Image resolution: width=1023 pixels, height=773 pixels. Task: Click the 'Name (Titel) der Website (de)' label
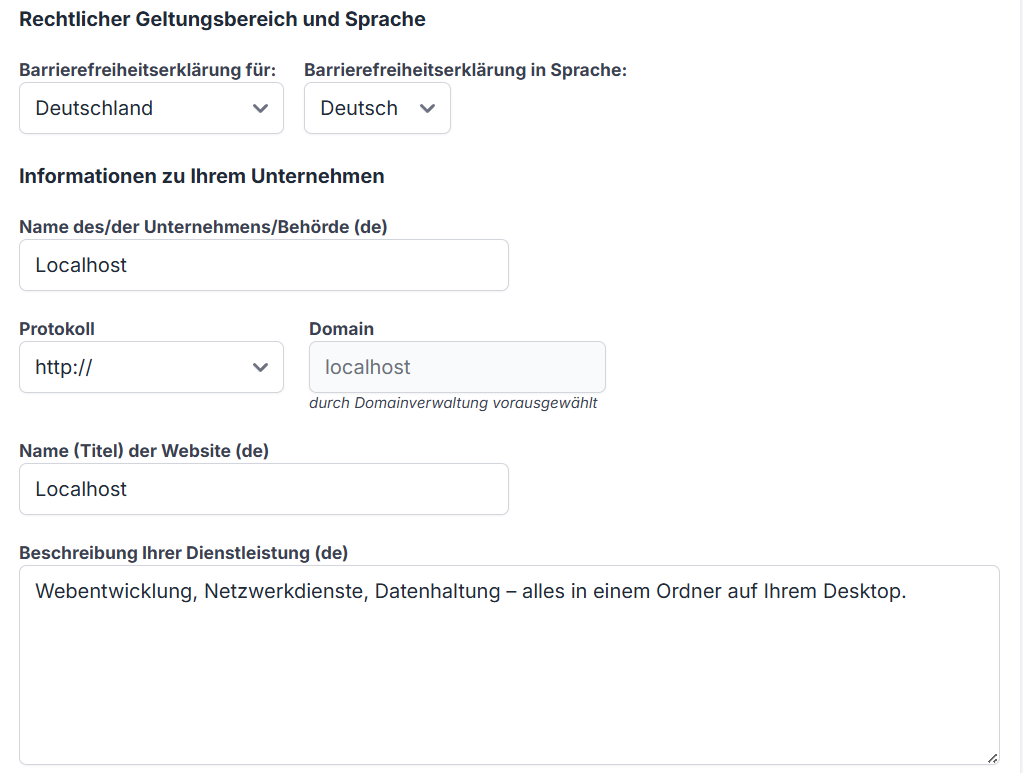(x=144, y=451)
